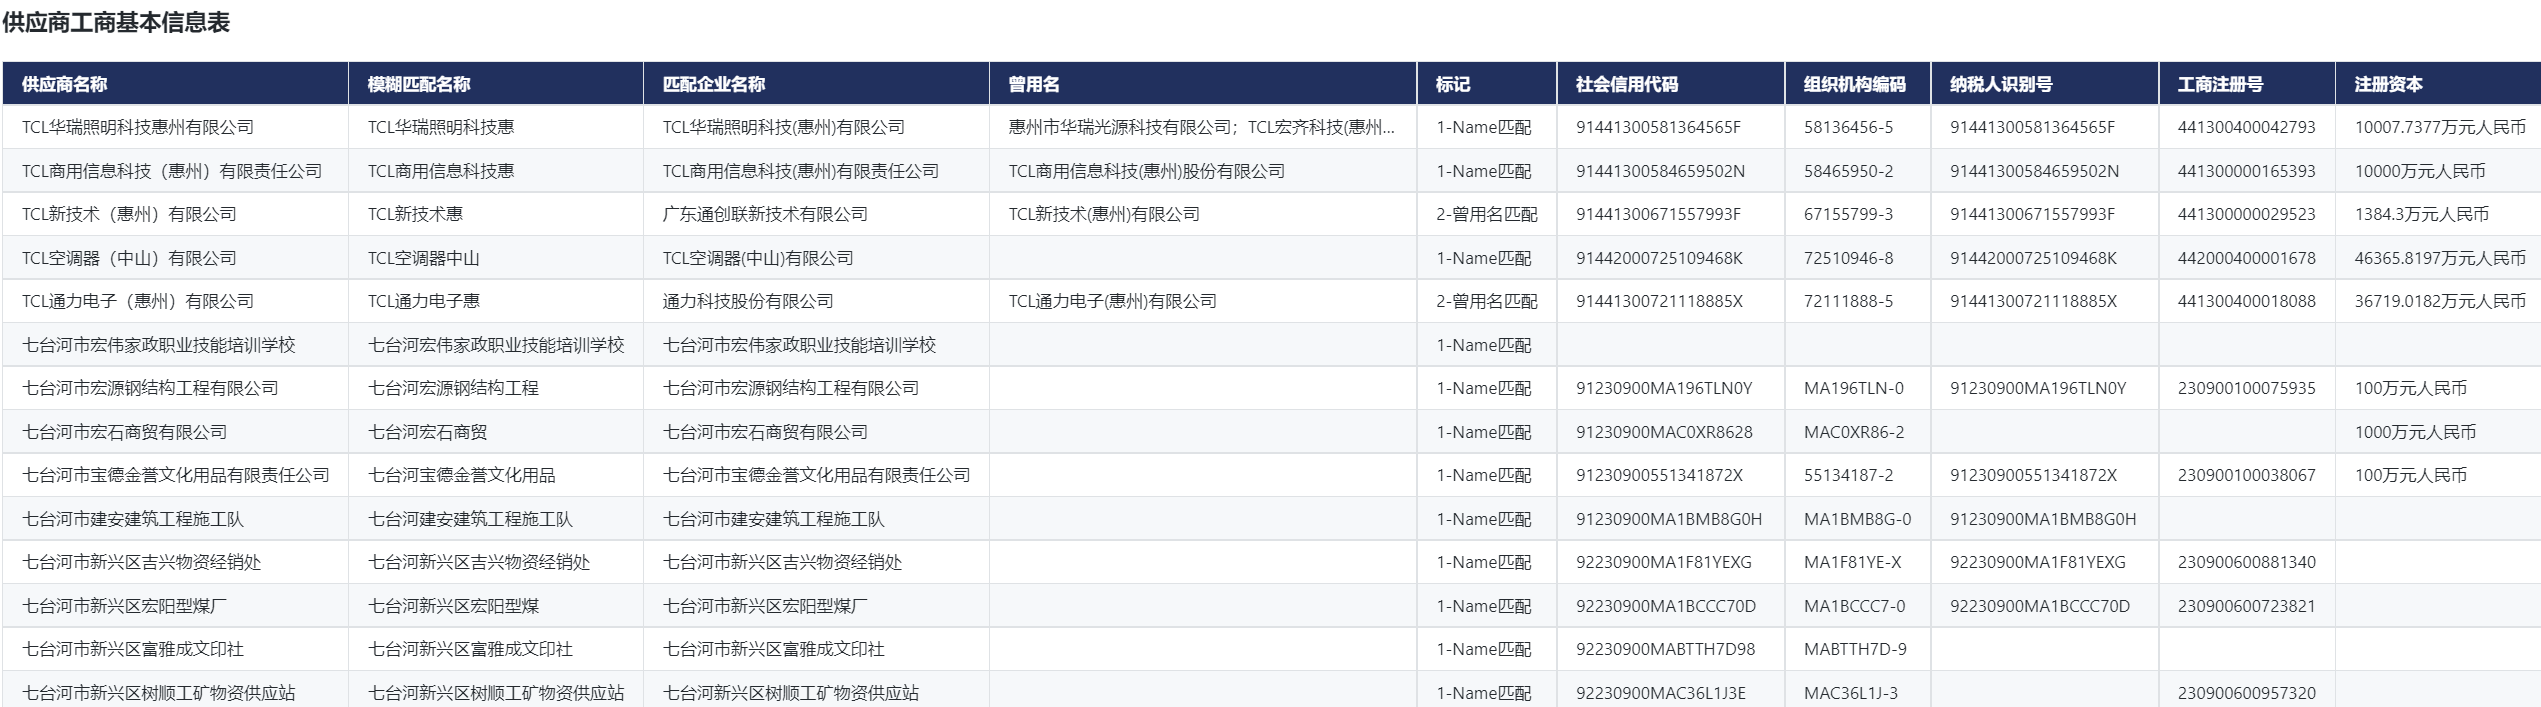Click the 组织机构编码 column header
This screenshot has height=707, width=2541.
coord(1858,84)
